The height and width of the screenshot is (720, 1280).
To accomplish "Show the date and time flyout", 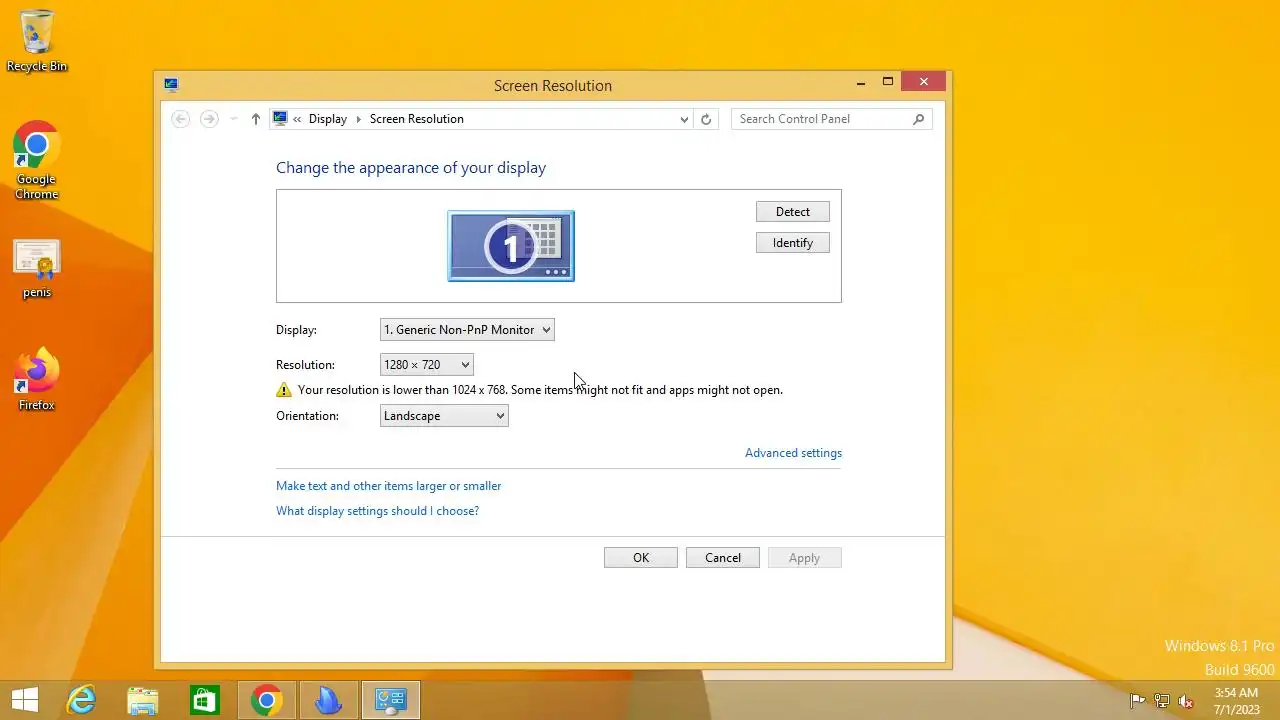I will [1236, 701].
